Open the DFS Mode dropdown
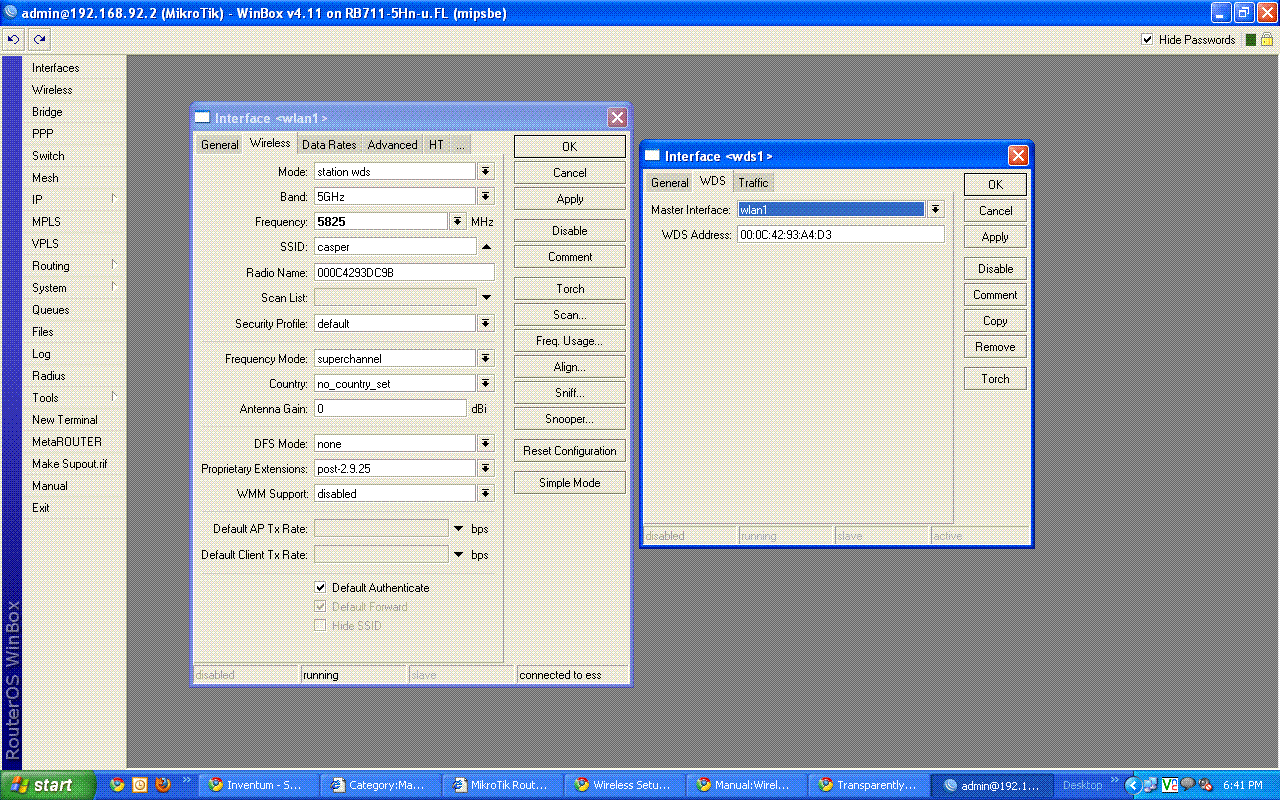Viewport: 1280px width, 800px height. (486, 444)
